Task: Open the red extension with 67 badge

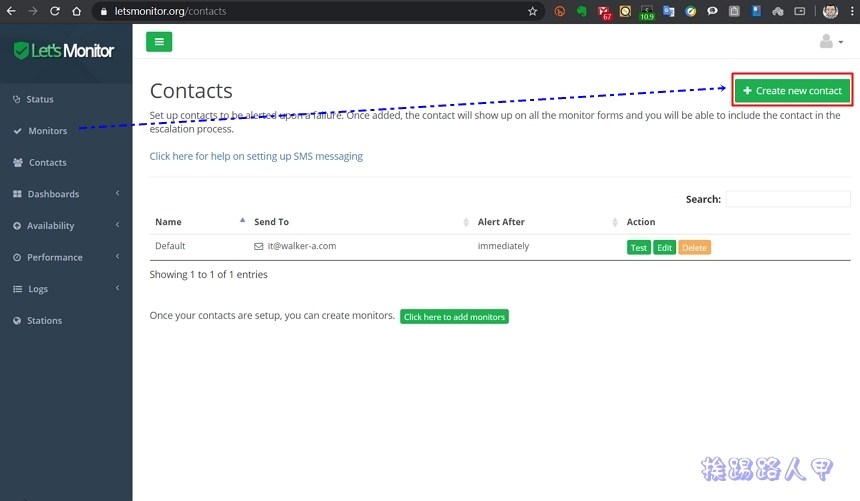Action: tap(604, 12)
